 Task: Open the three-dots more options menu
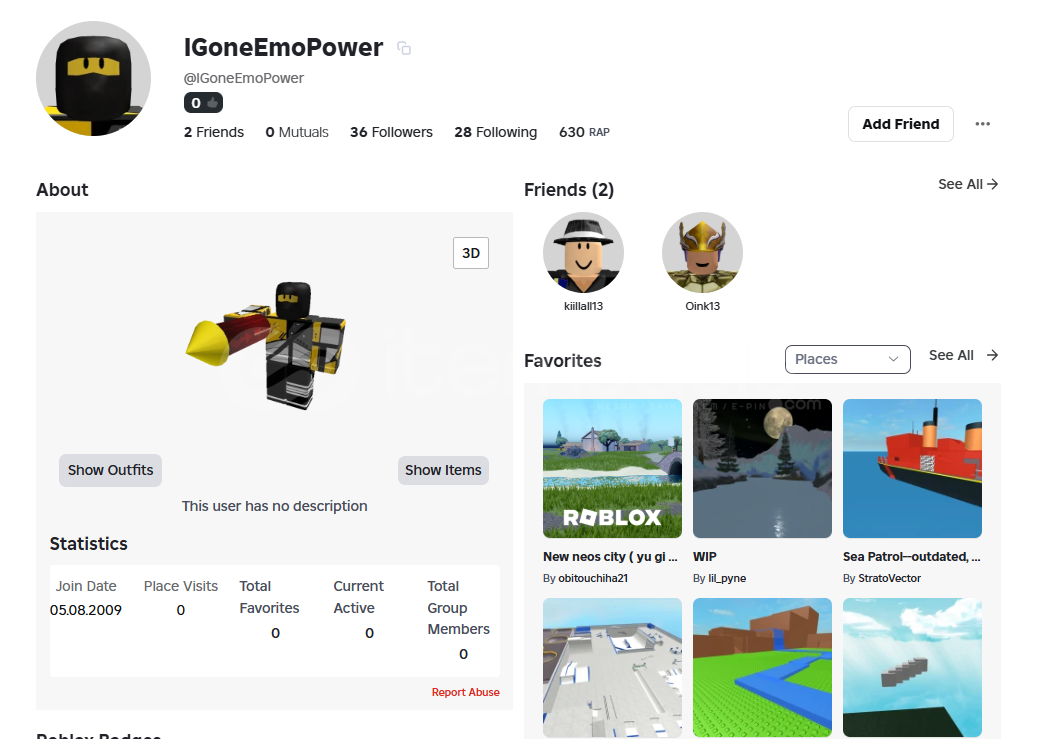point(983,124)
